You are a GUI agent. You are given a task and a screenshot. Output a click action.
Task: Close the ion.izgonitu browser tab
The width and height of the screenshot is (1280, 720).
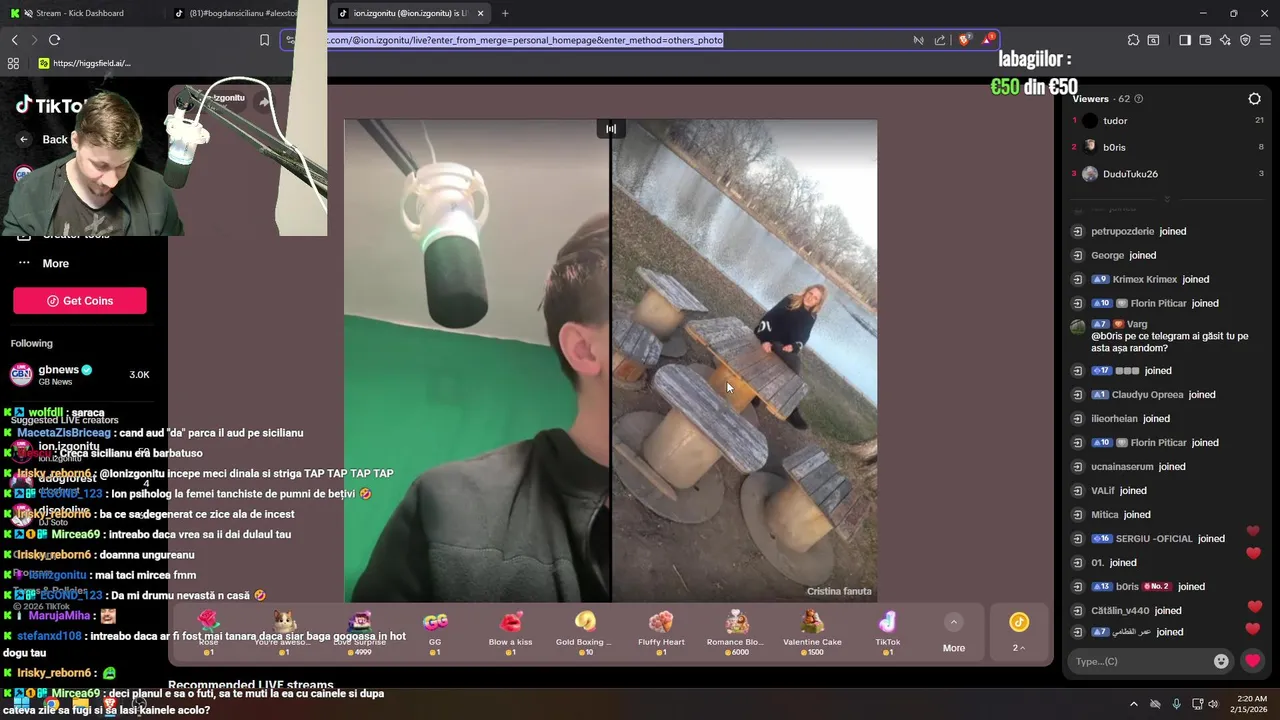tap(480, 13)
